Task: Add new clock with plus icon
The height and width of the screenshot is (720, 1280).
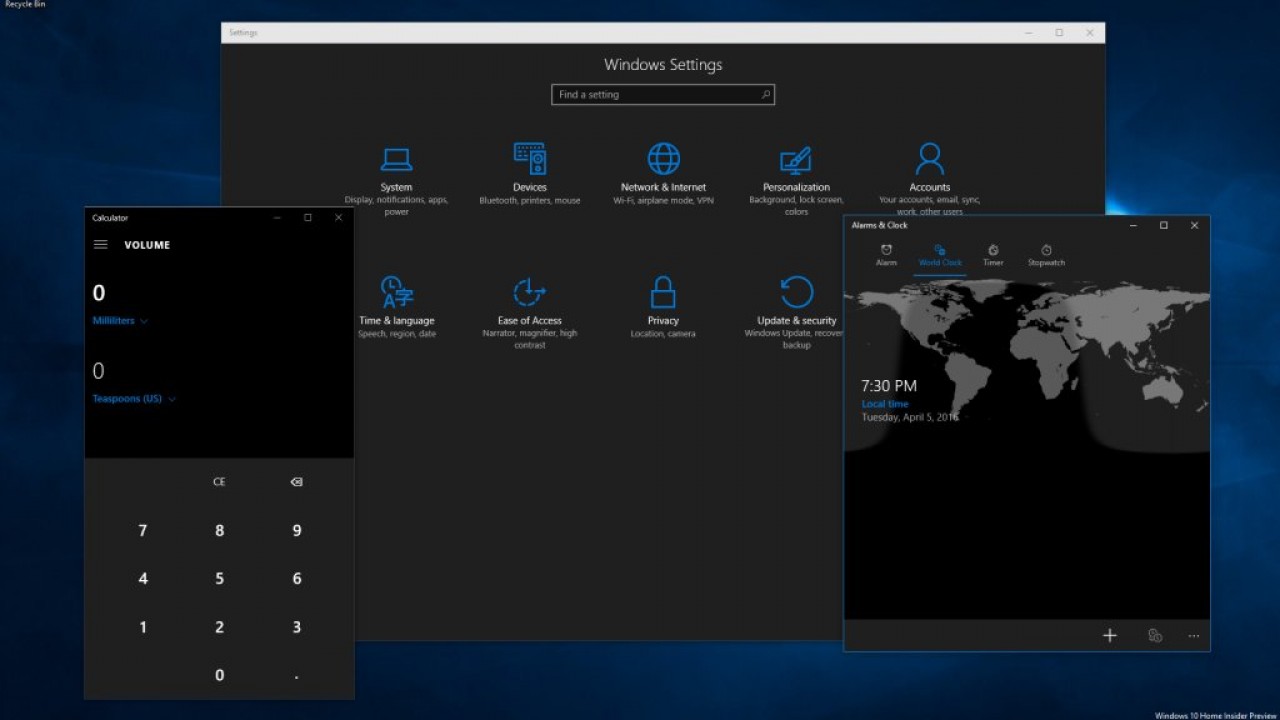Action: (x=1109, y=635)
